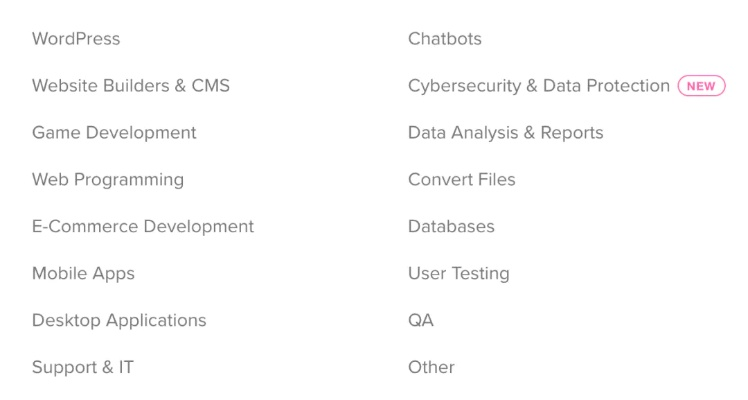
Task: Click the word Protection in Cybersecurity link
Action: pyautogui.click(x=627, y=86)
